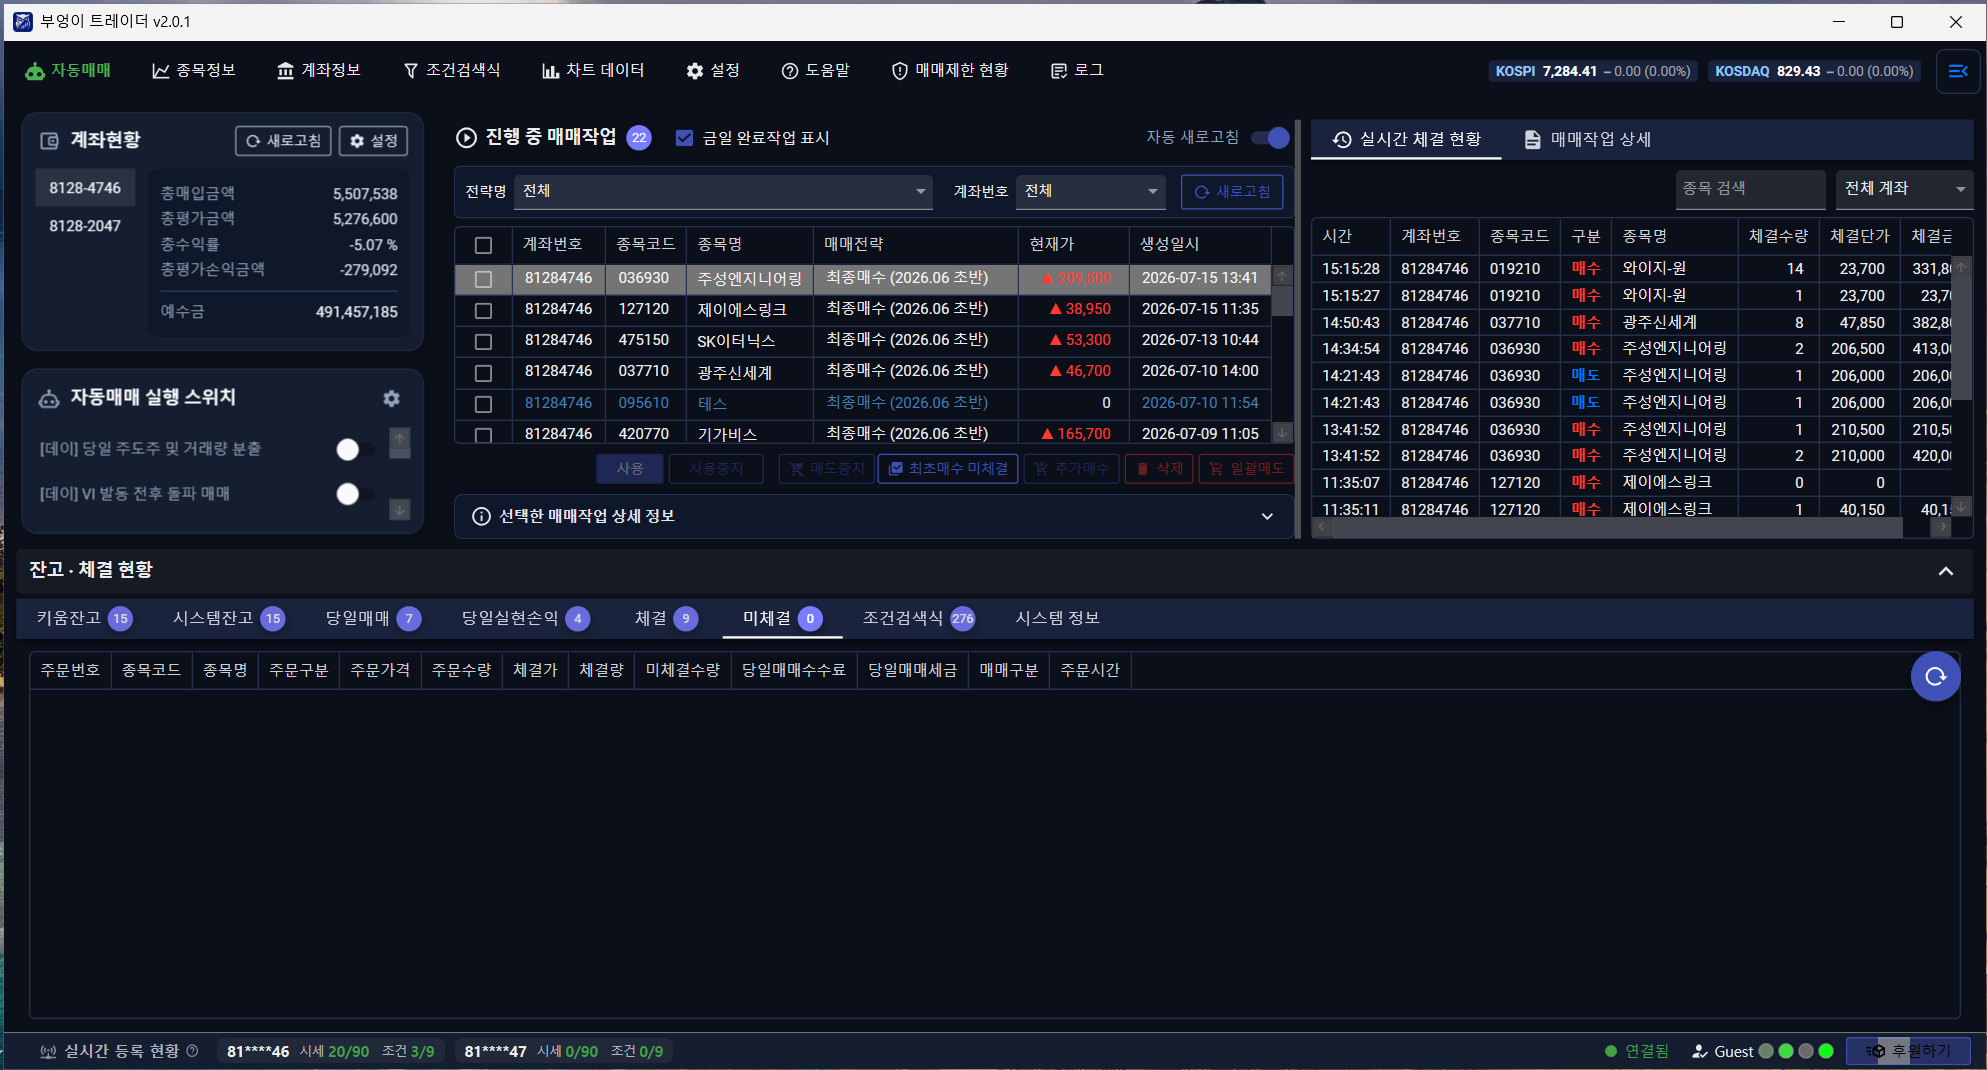Screen dimensions: 1987x1070
Task: Open the 전체 계좌 dropdown
Action: click(x=1904, y=188)
